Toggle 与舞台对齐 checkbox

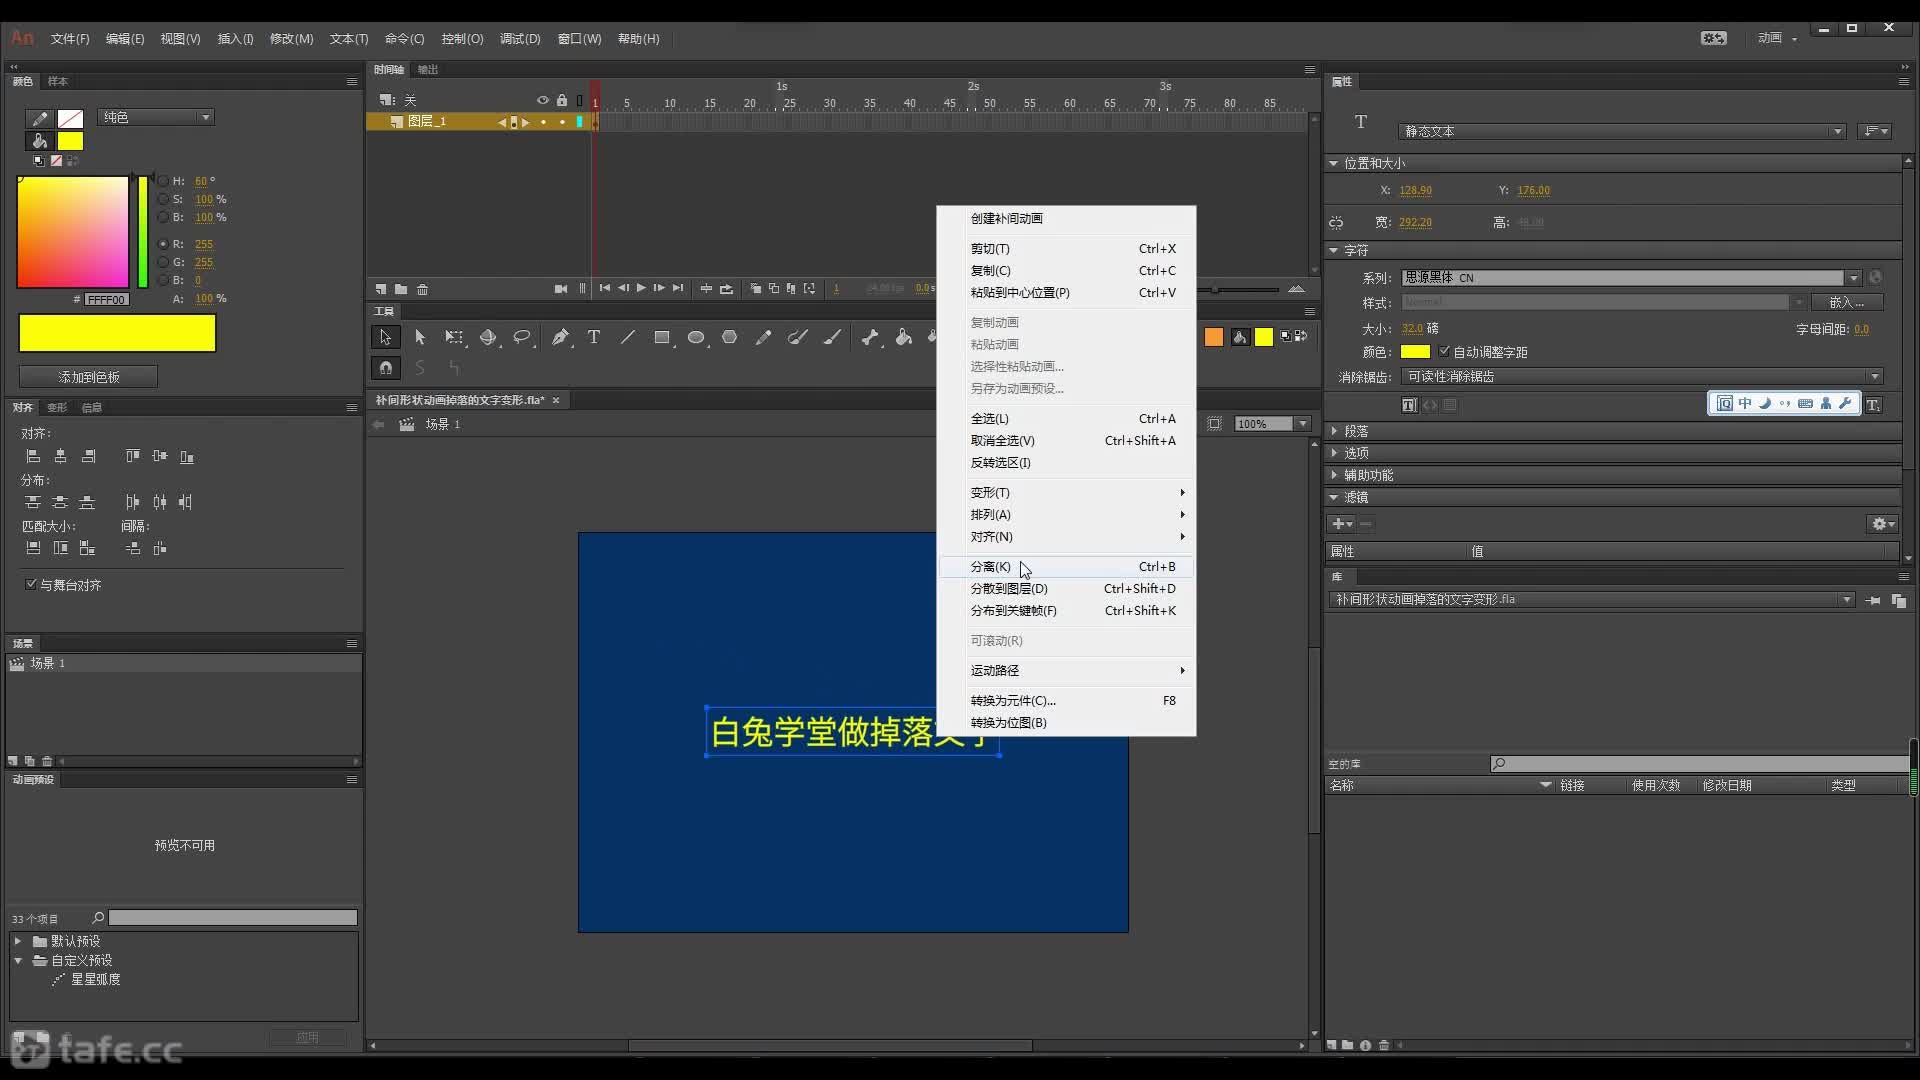pyautogui.click(x=31, y=584)
